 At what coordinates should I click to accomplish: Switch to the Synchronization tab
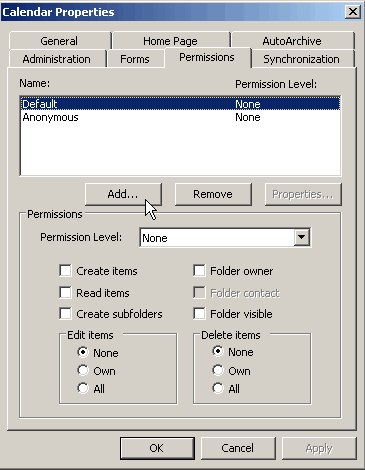302,59
